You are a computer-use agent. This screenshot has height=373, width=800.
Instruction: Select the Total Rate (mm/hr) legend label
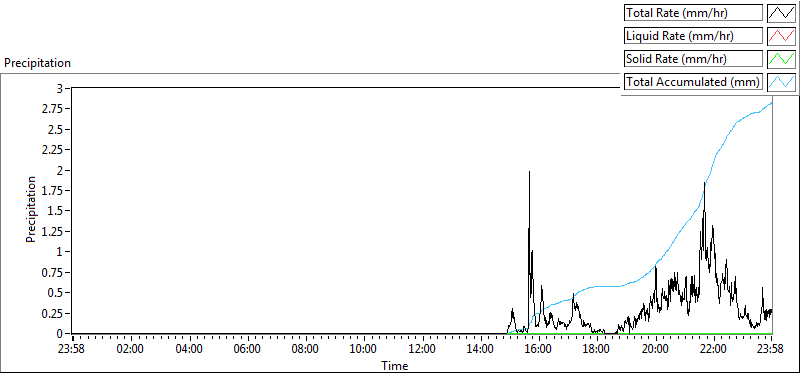pyautogui.click(x=693, y=13)
